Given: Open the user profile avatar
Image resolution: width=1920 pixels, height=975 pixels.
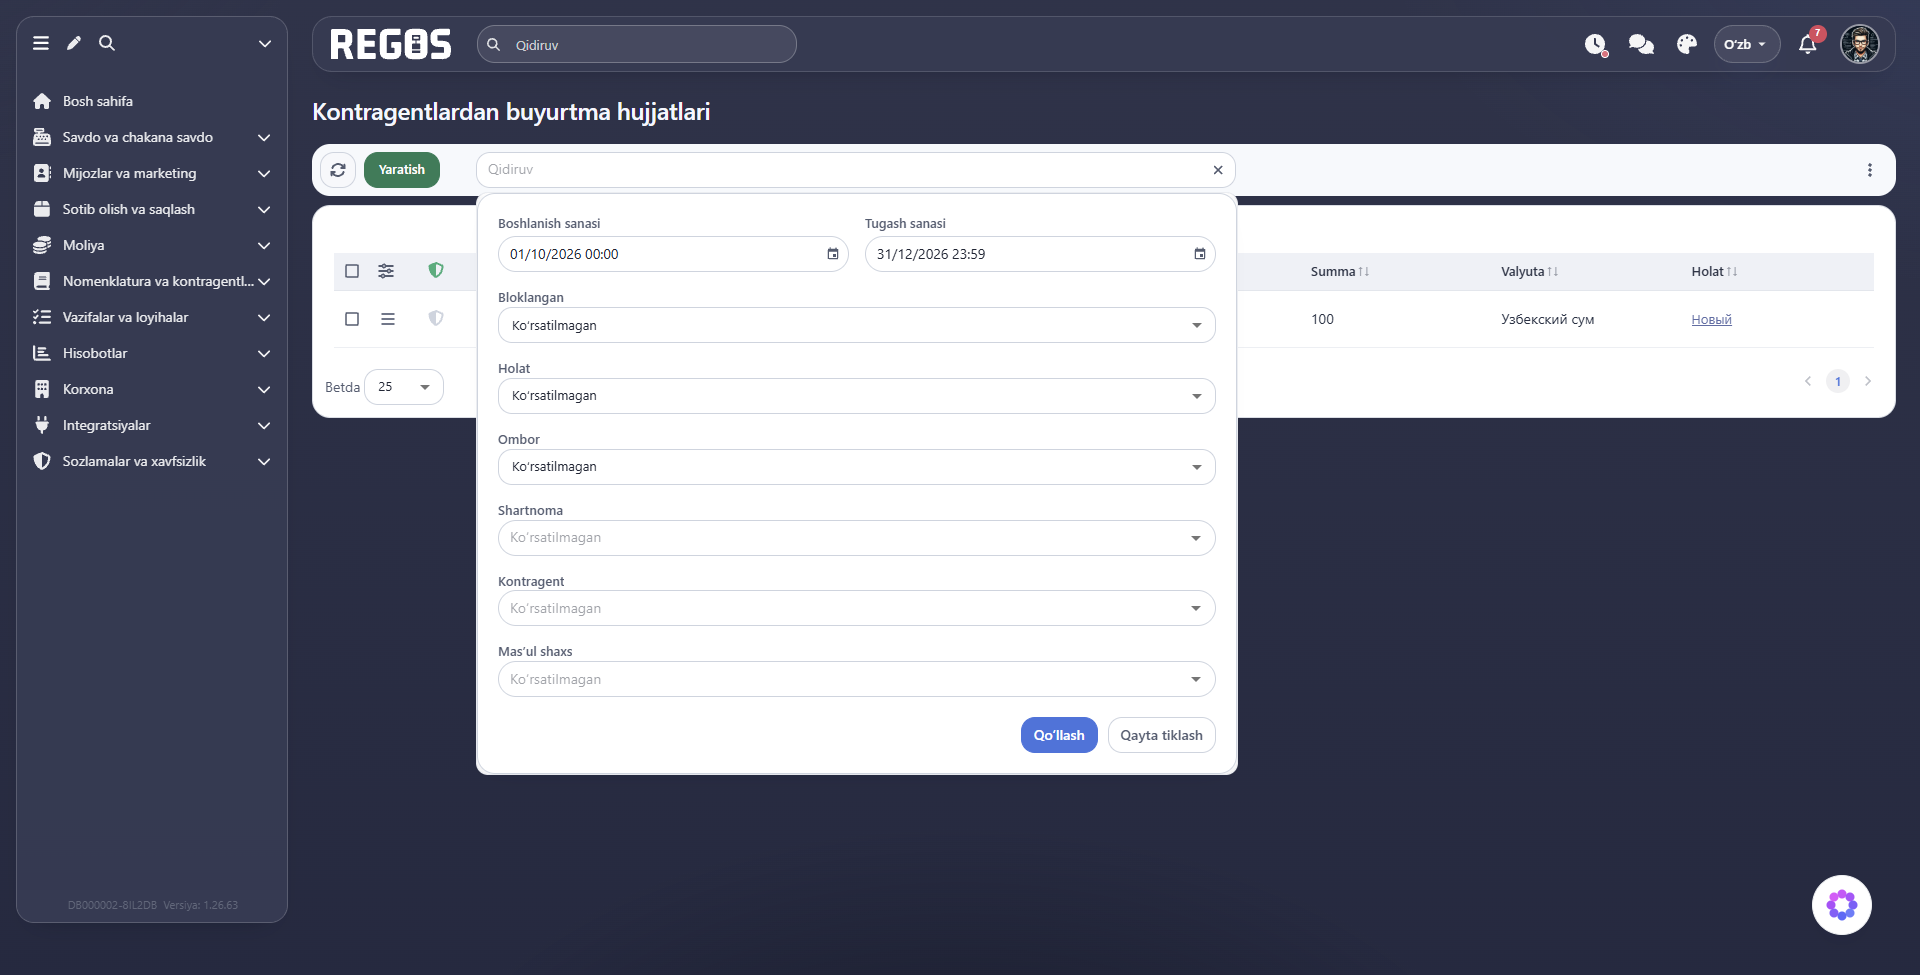Looking at the screenshot, I should tap(1860, 44).
